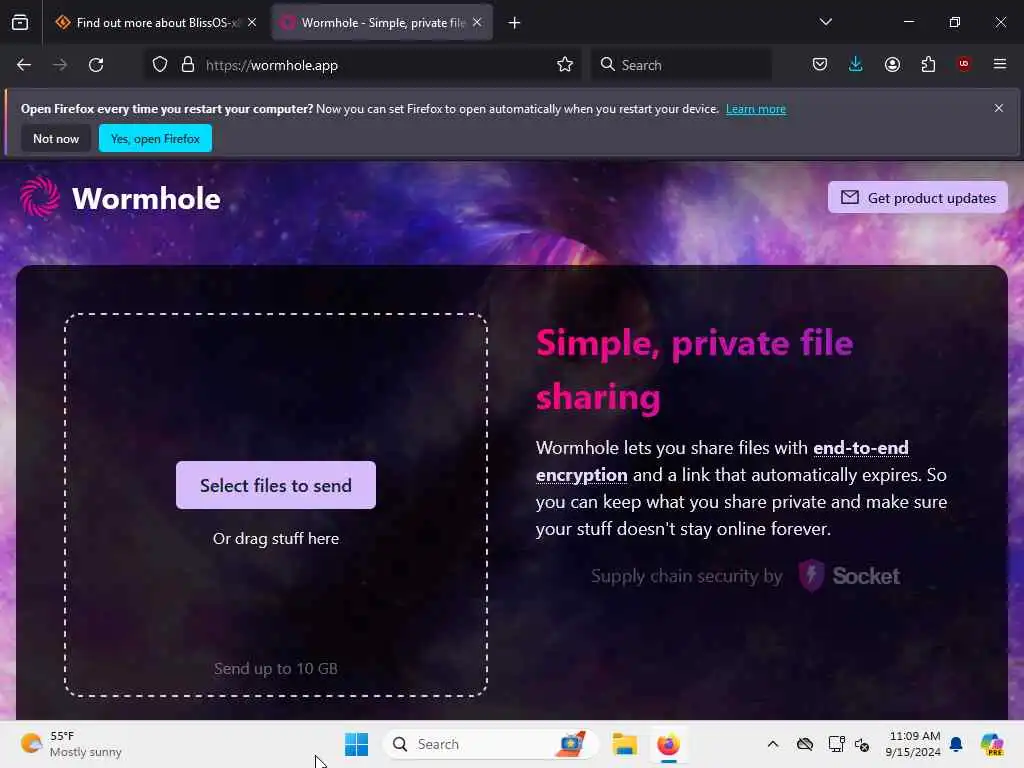The image size is (1024, 768).
Task: Click the muted volume tray icon
Action: tap(862, 744)
